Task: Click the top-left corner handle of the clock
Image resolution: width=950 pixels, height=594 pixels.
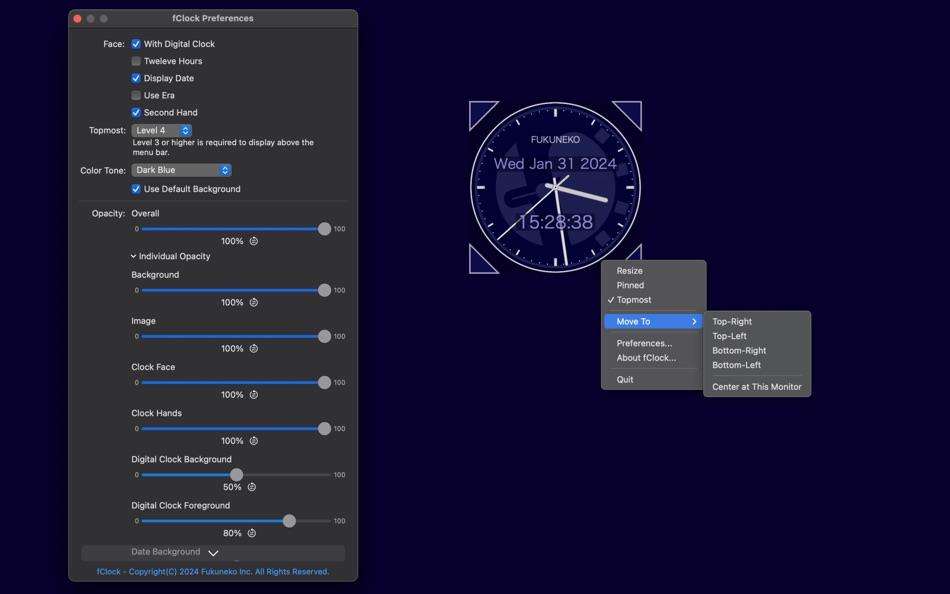Action: [480, 113]
